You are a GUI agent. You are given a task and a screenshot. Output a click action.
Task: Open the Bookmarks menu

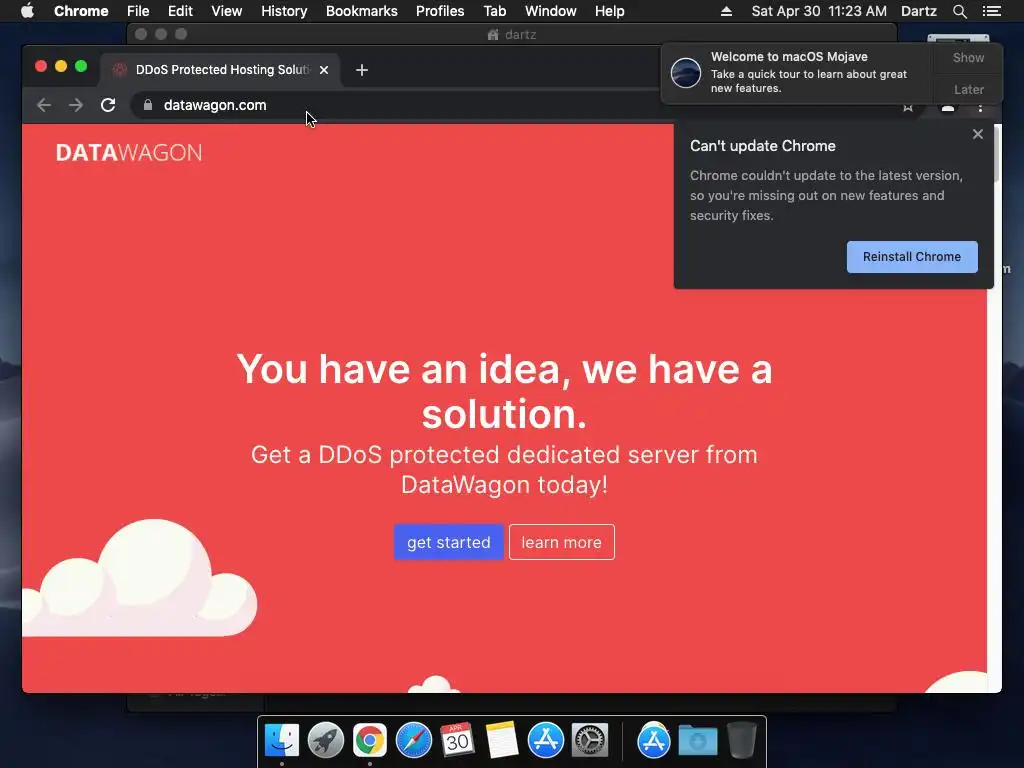[x=361, y=11]
